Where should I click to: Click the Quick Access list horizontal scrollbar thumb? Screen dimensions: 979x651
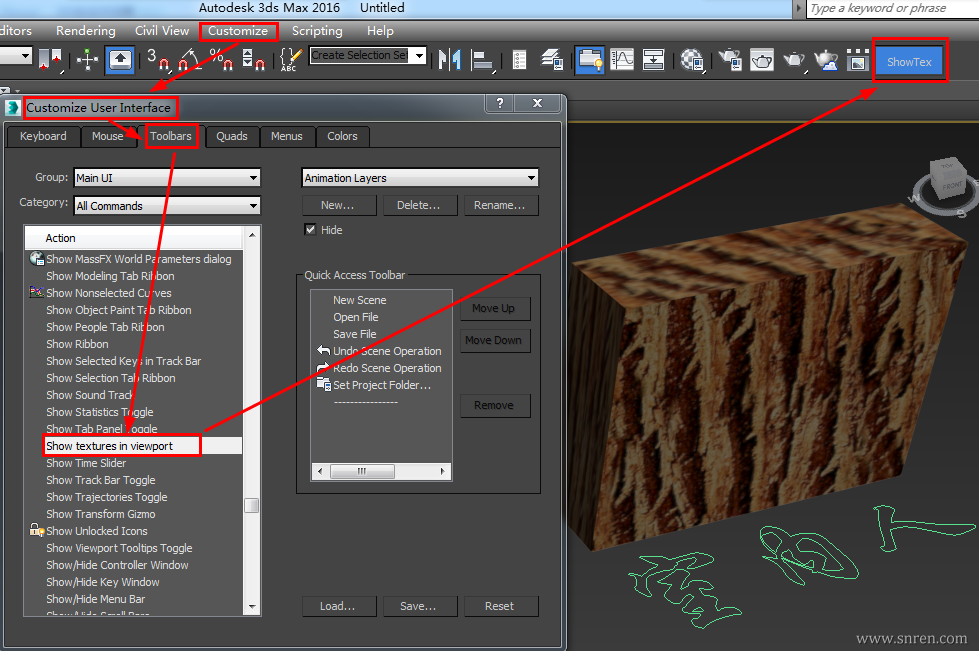[x=362, y=471]
